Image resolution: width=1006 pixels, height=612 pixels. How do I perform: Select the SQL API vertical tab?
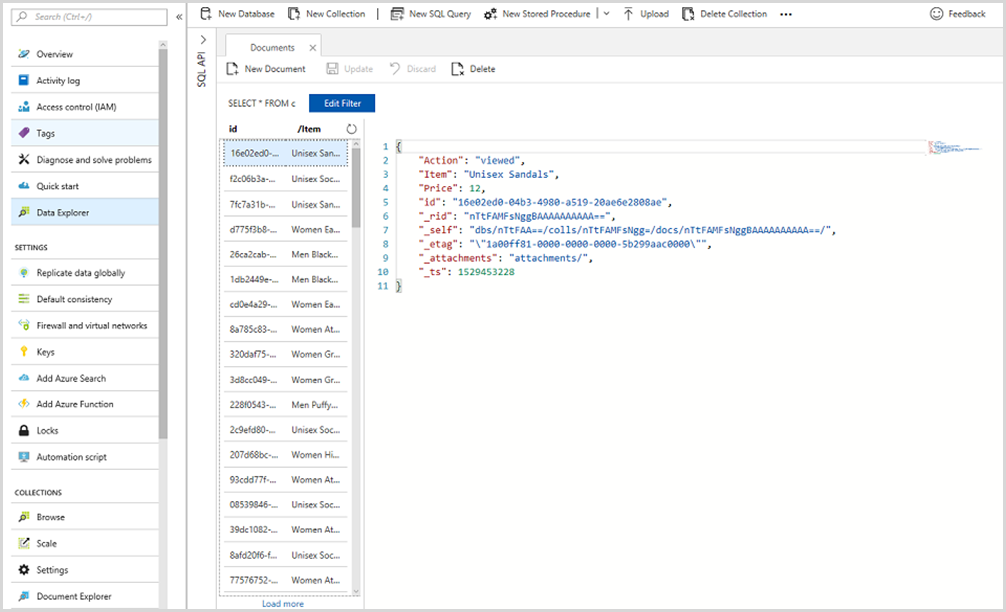click(x=204, y=66)
